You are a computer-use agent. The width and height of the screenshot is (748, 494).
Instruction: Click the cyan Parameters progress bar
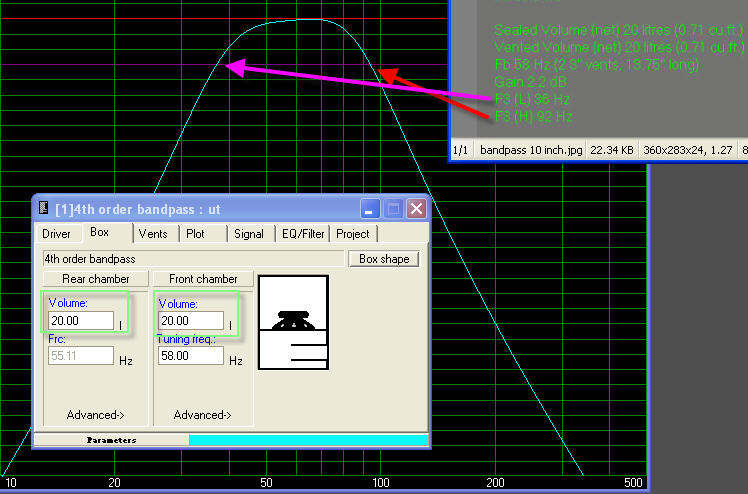(309, 440)
